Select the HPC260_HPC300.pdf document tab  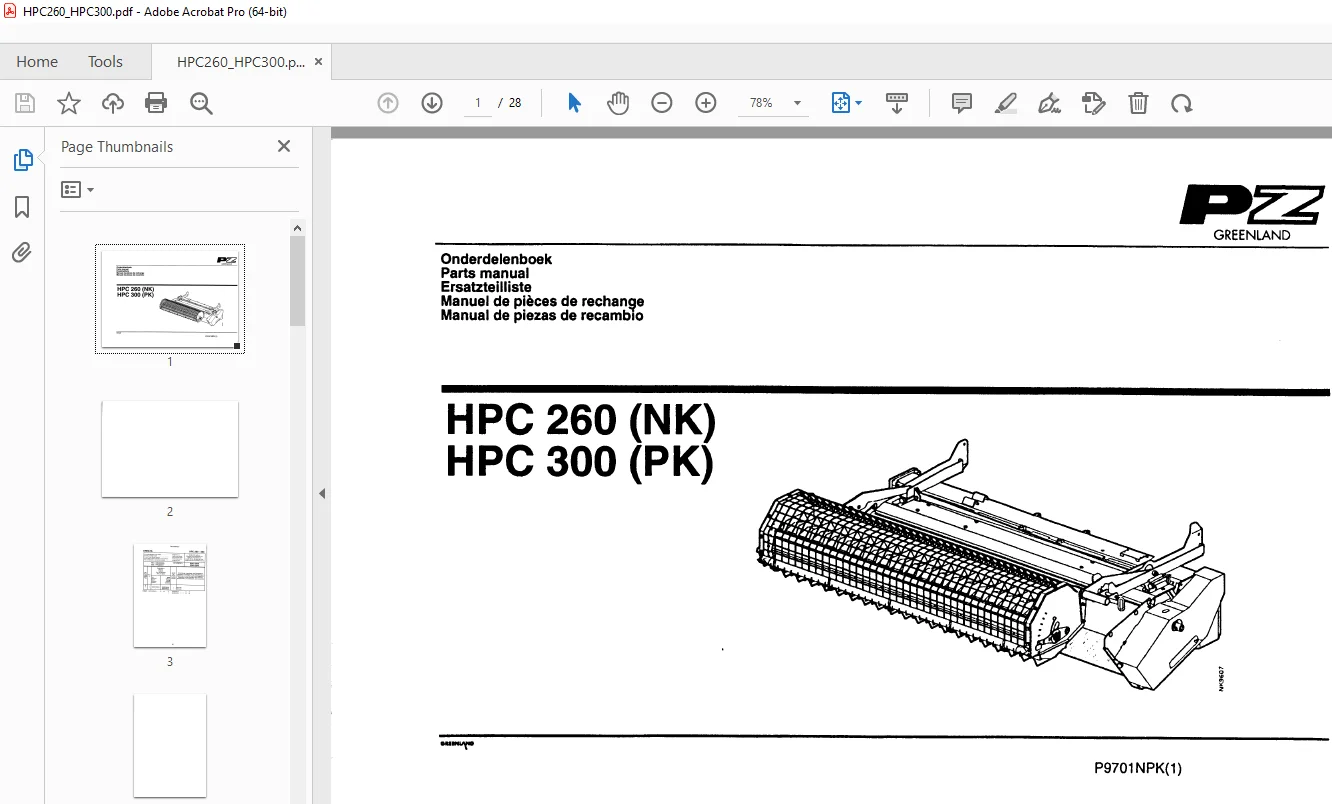click(x=241, y=61)
